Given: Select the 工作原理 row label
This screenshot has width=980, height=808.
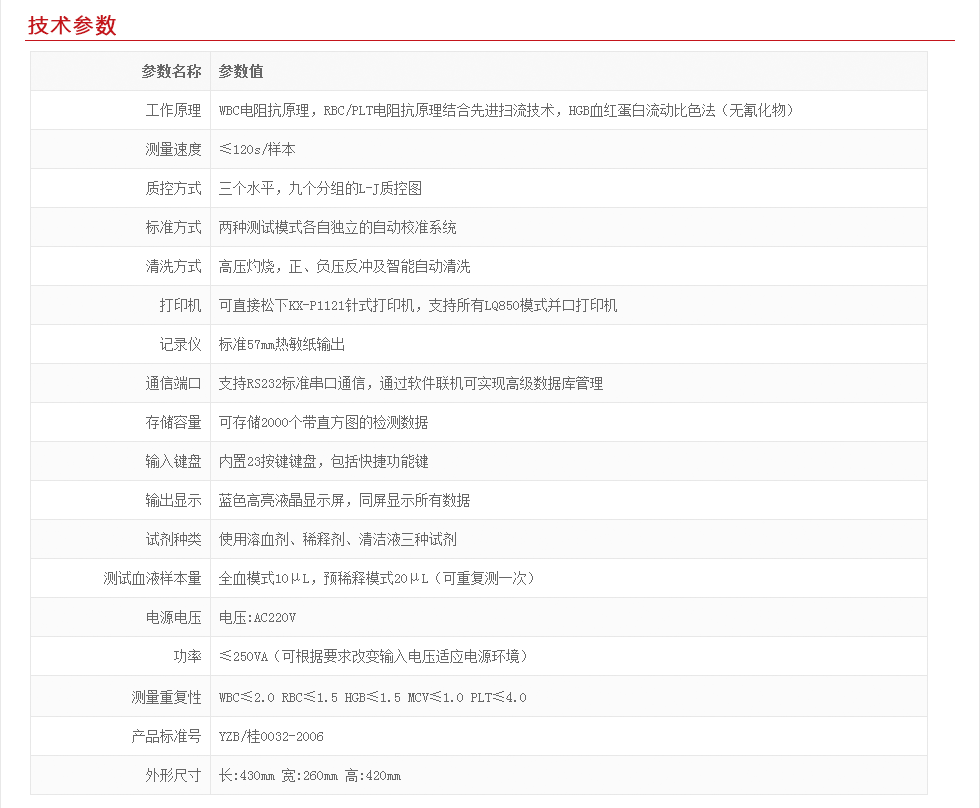Looking at the screenshot, I should [x=173, y=110].
